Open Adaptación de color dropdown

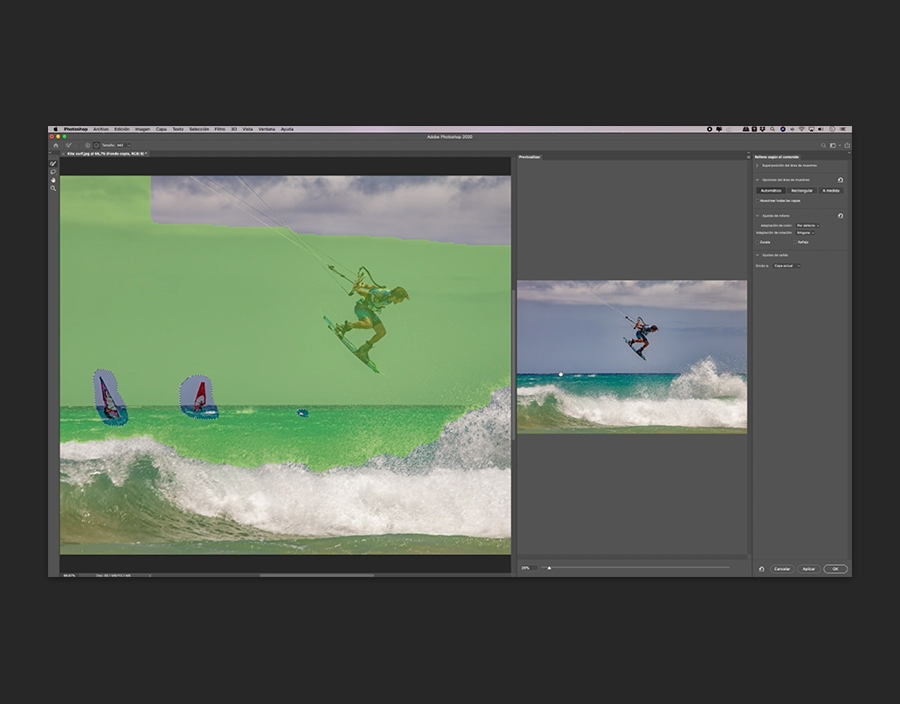(x=808, y=225)
